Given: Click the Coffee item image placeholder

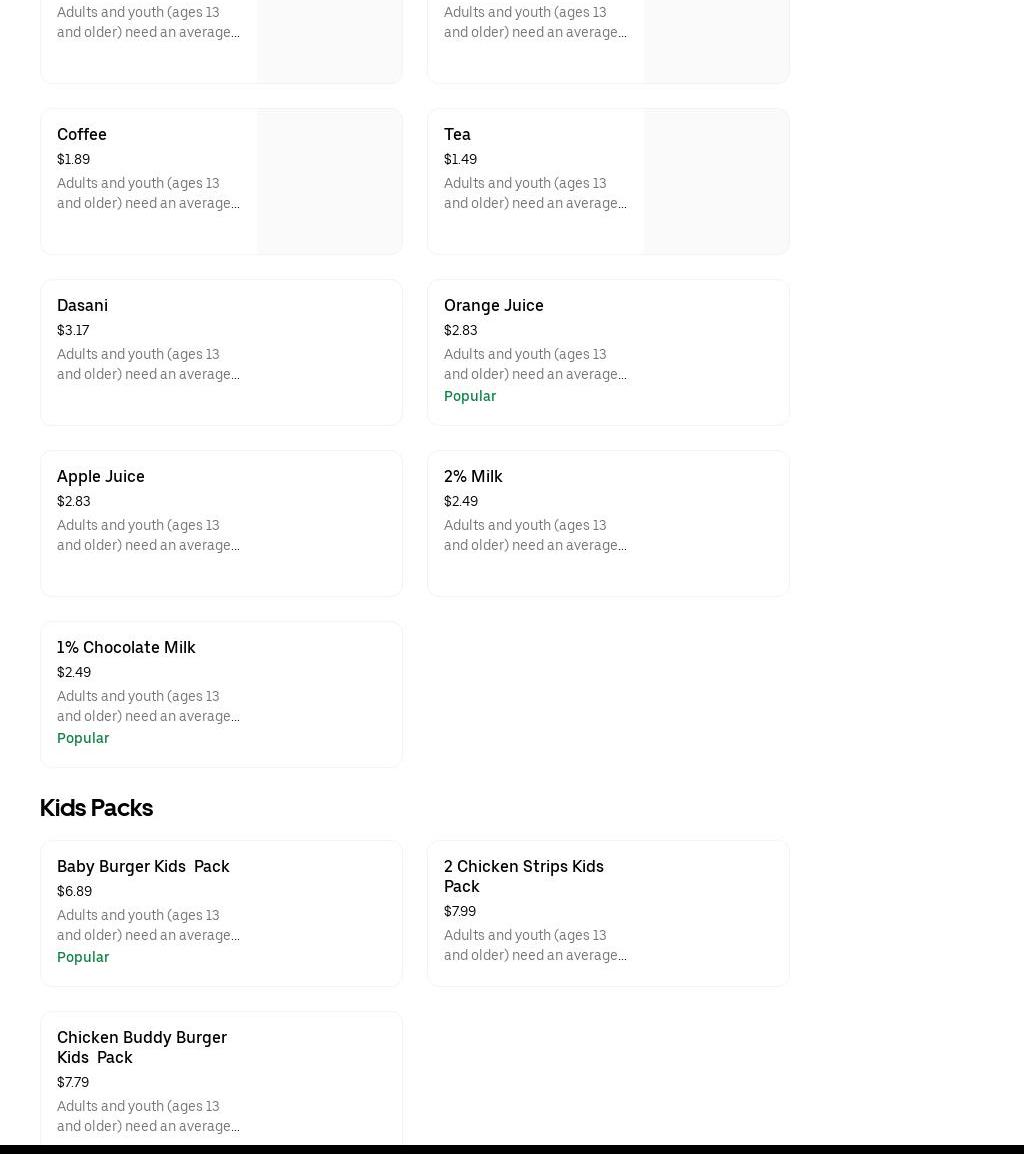Looking at the screenshot, I should 329,181.
